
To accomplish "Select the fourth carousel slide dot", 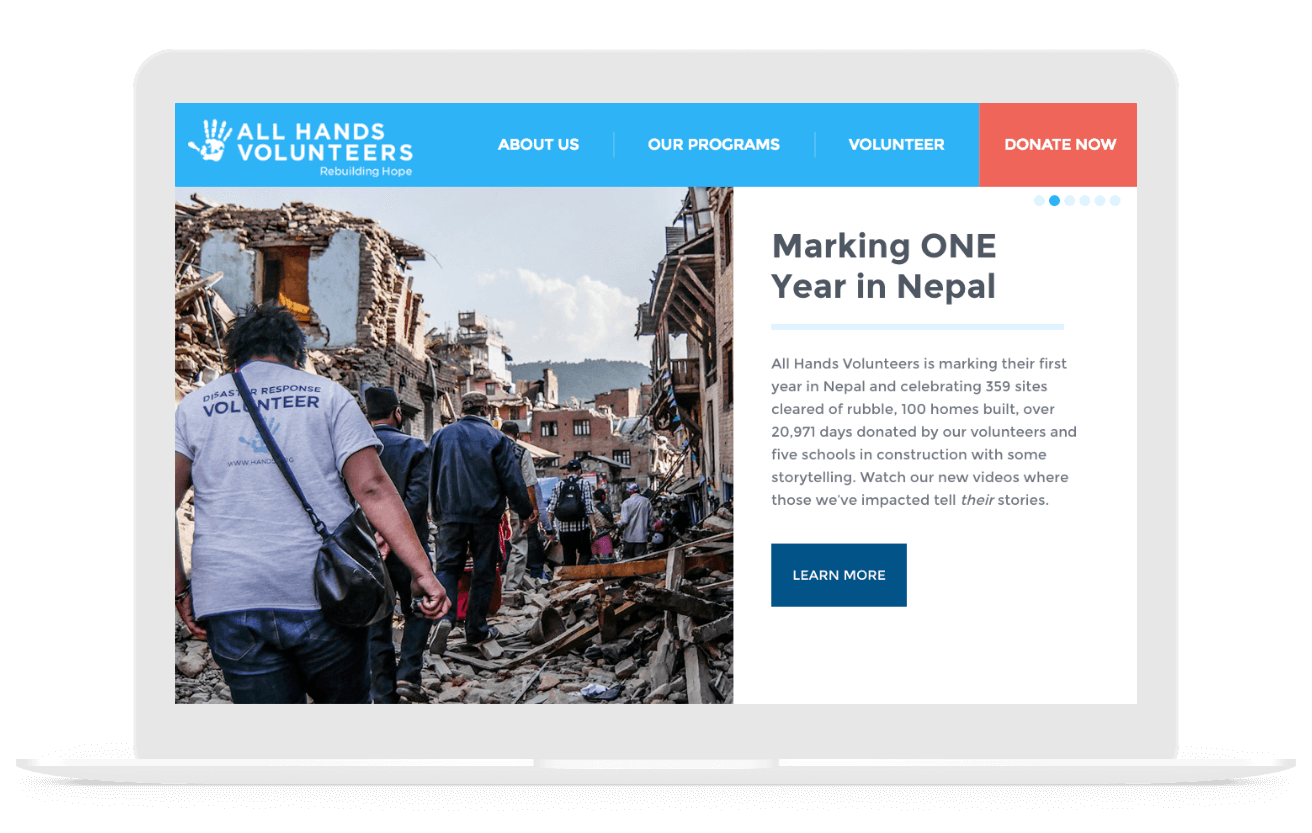I will point(1084,201).
